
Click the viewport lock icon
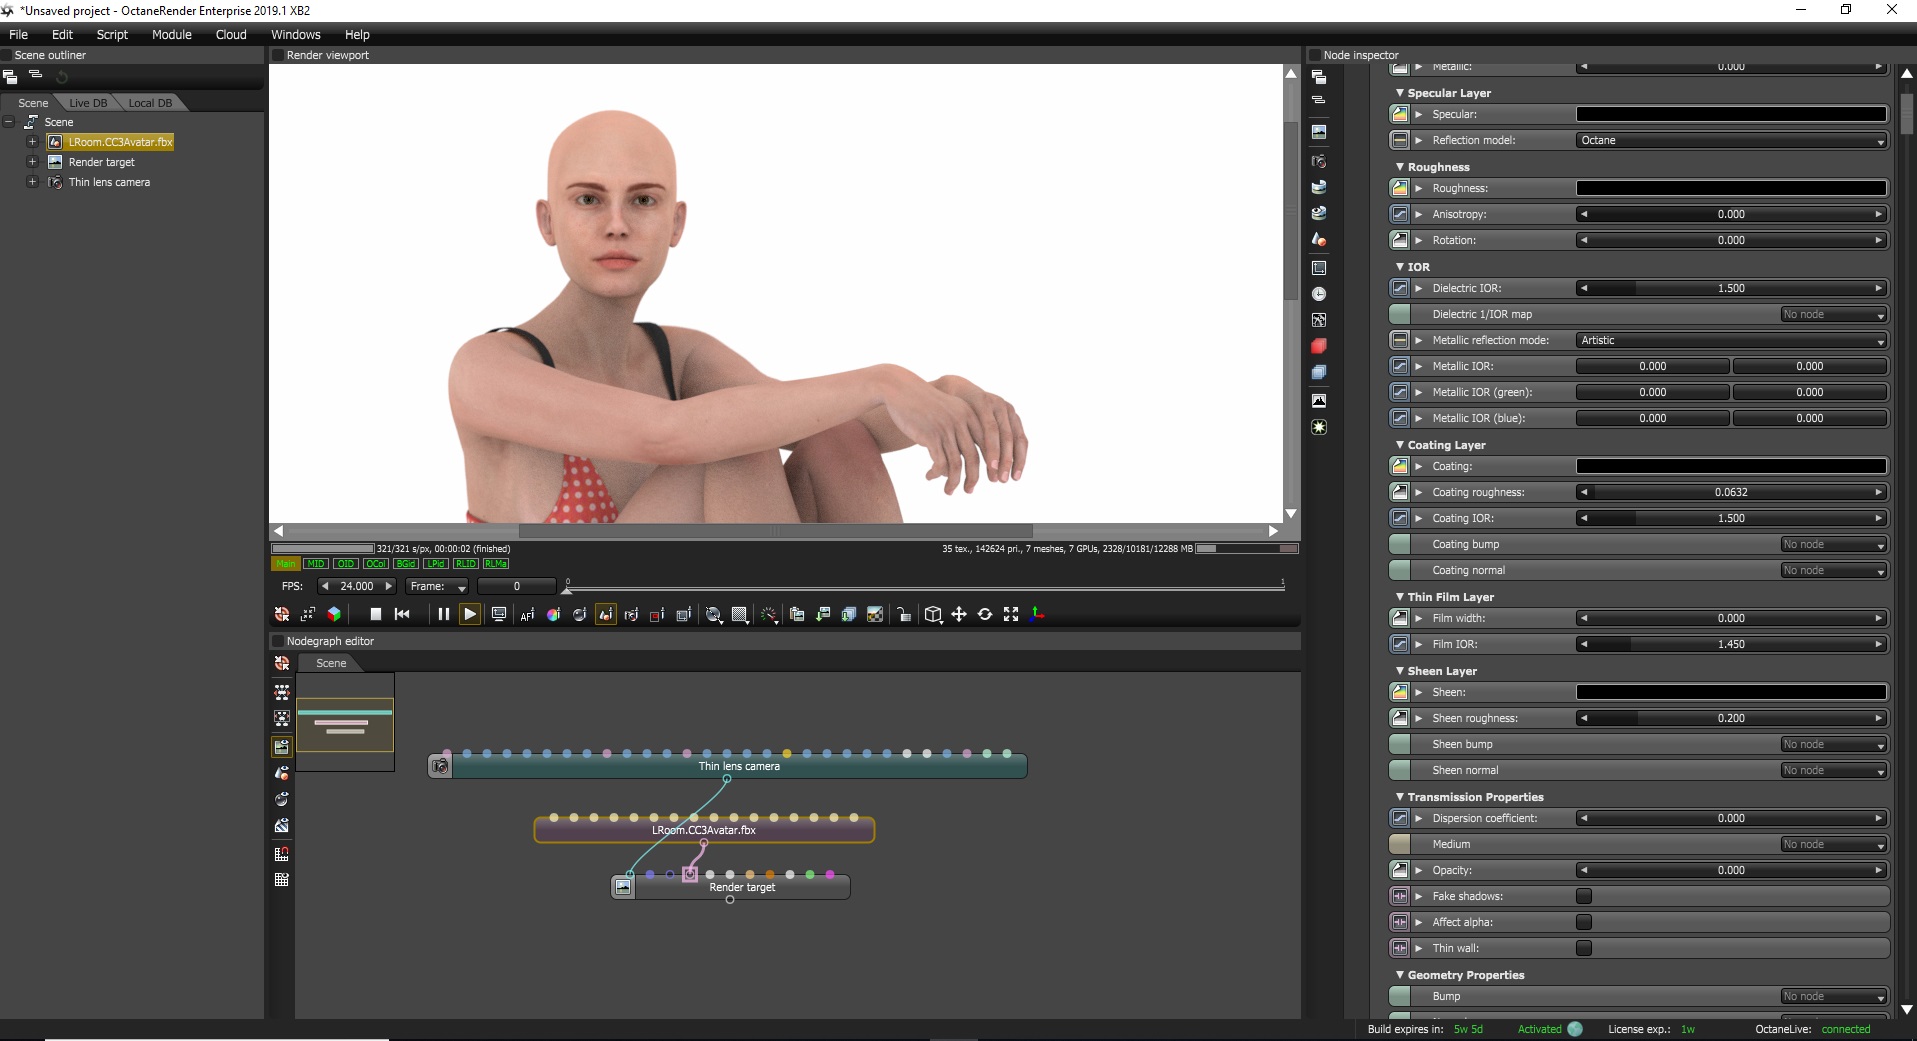904,615
